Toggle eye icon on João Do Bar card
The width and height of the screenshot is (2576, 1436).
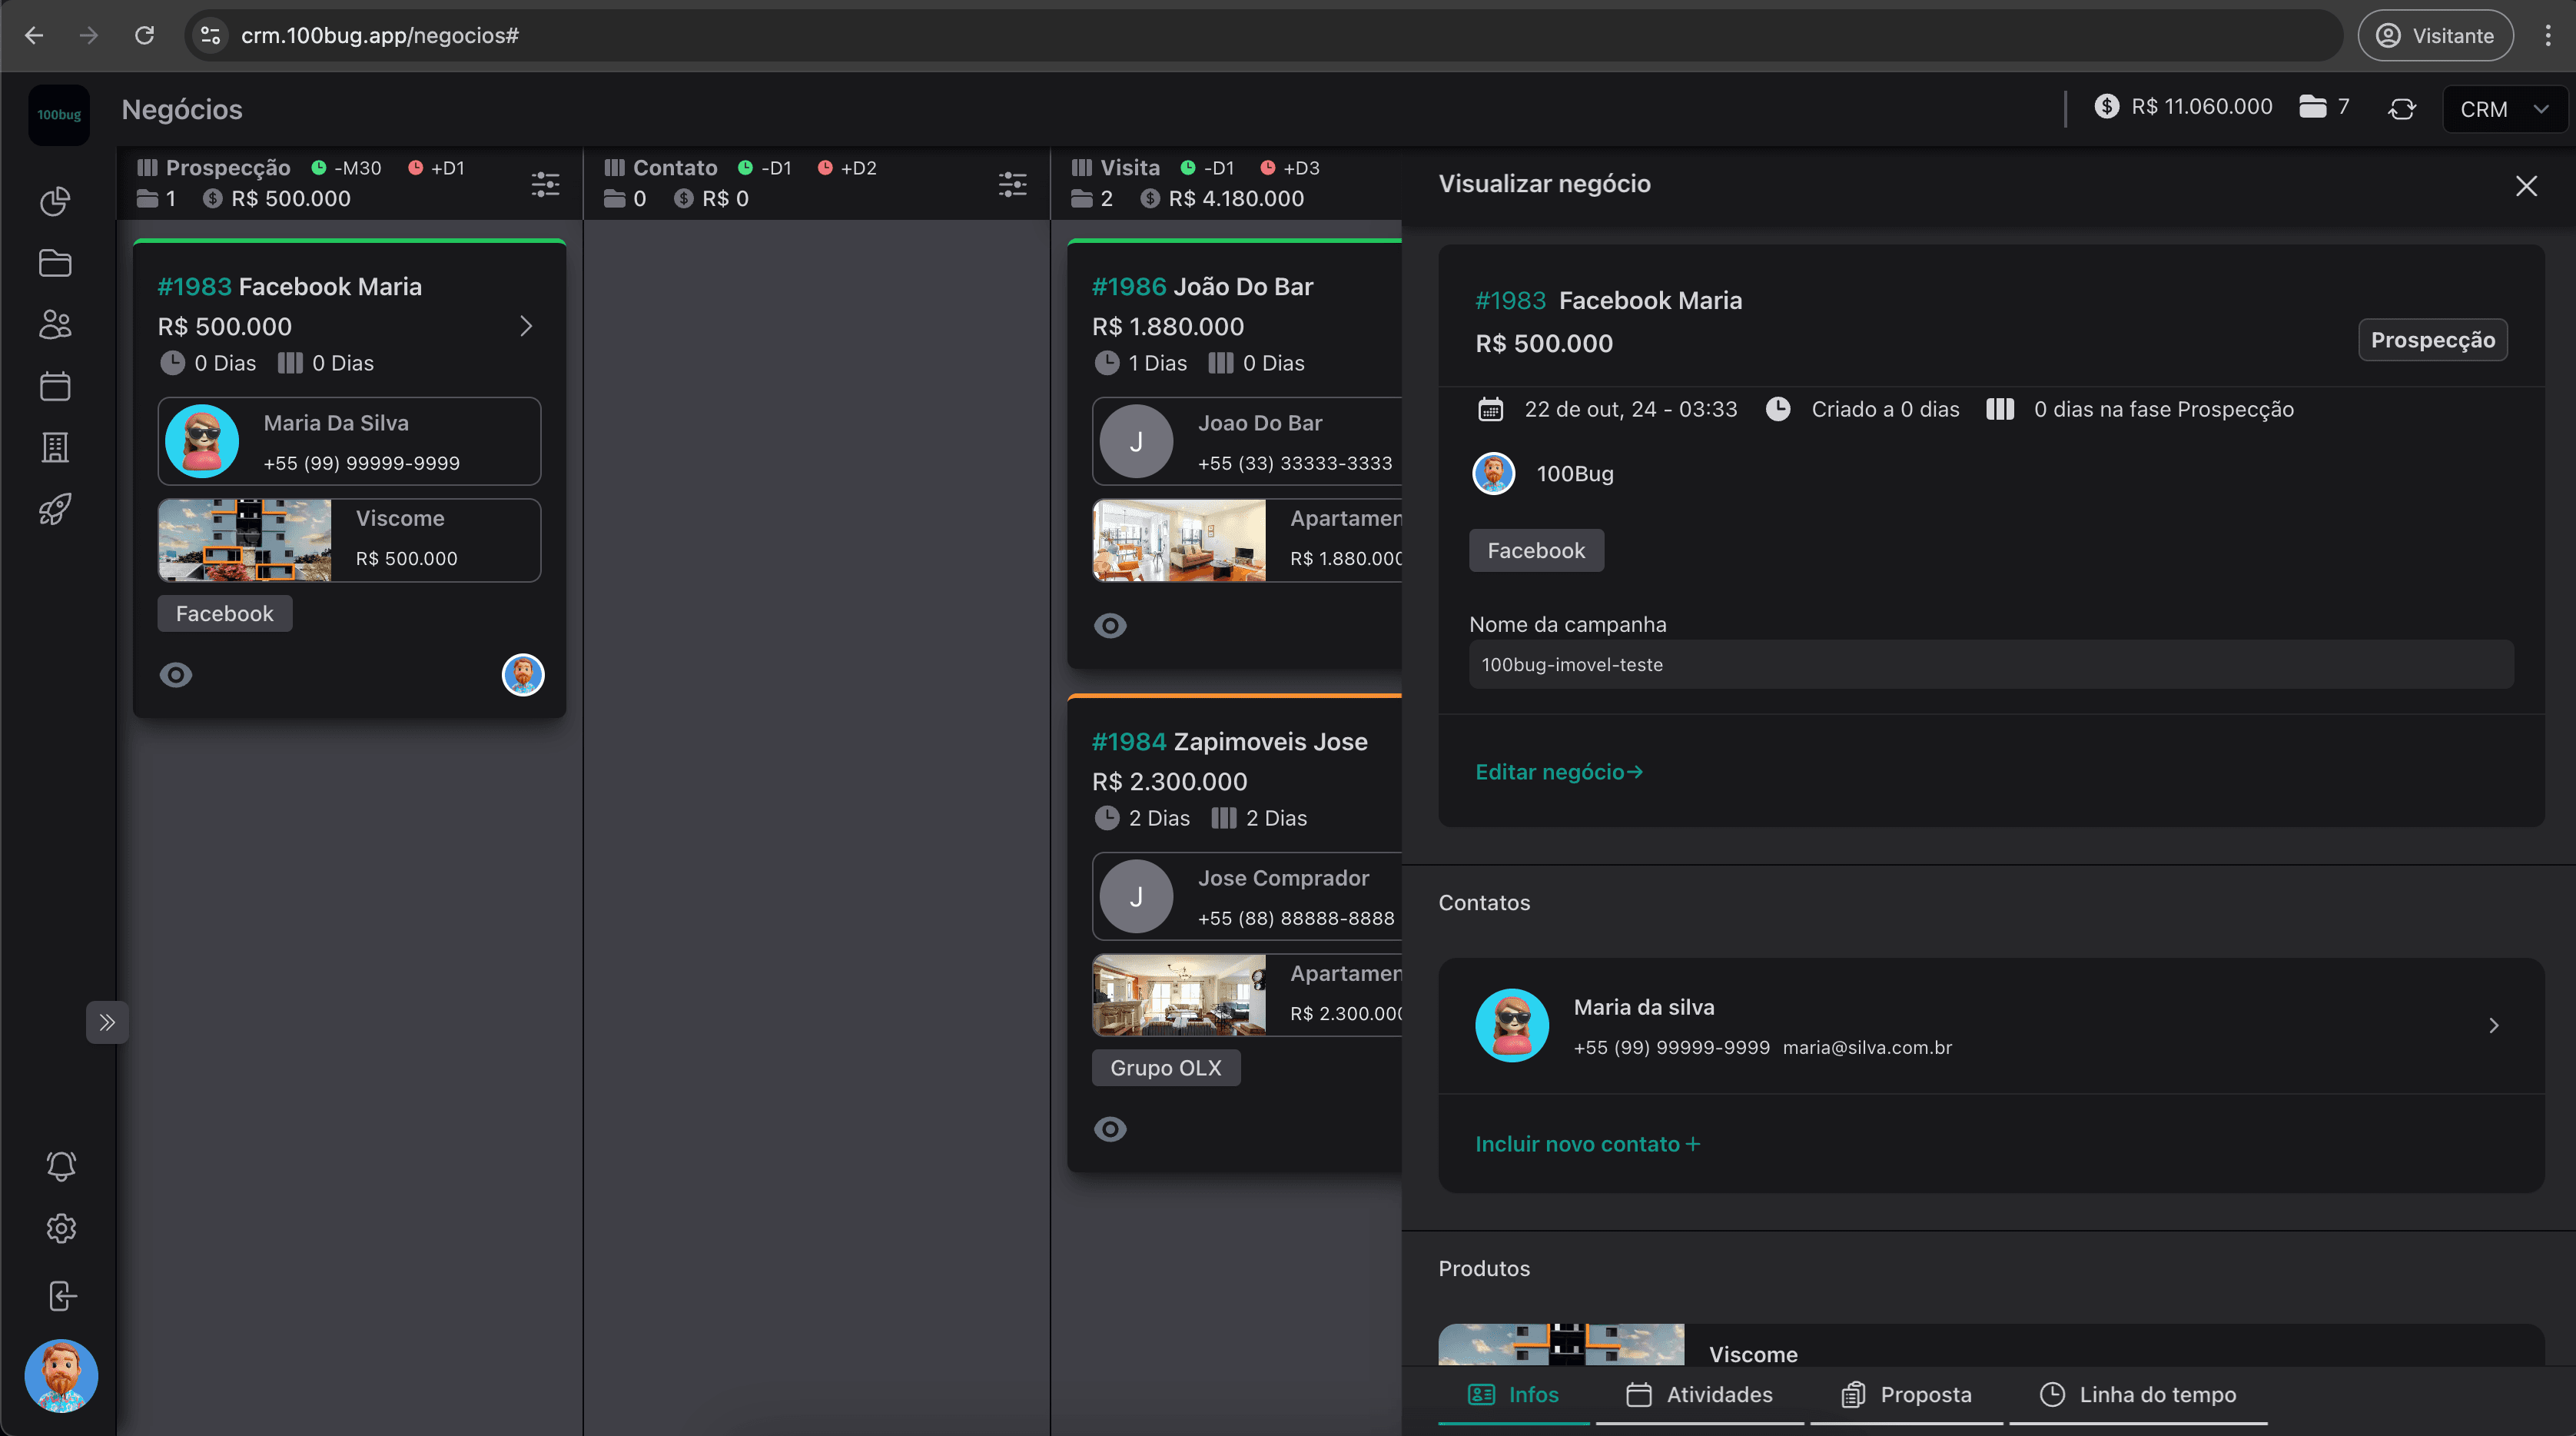pyautogui.click(x=1110, y=626)
